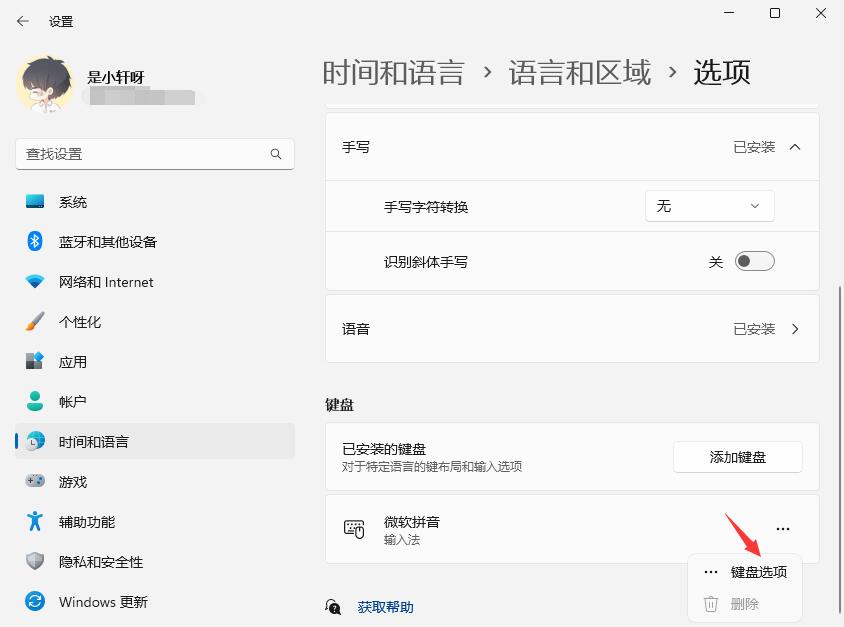Open 帐户 accounts page
The height and width of the screenshot is (627, 844).
pyautogui.click(x=72, y=402)
